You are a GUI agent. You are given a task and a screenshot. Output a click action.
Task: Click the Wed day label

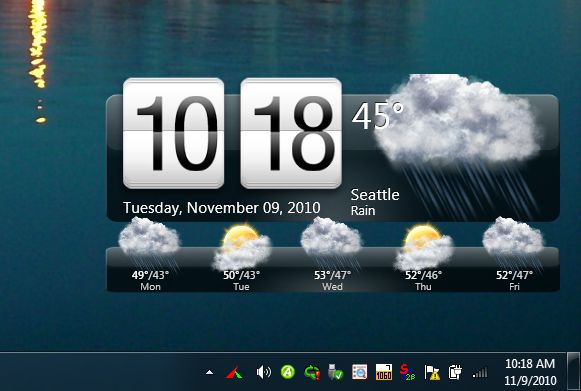[x=332, y=286]
